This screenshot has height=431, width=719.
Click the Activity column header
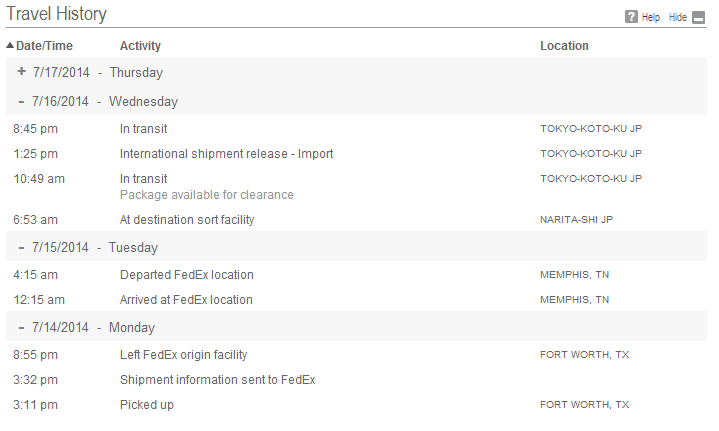tap(140, 46)
